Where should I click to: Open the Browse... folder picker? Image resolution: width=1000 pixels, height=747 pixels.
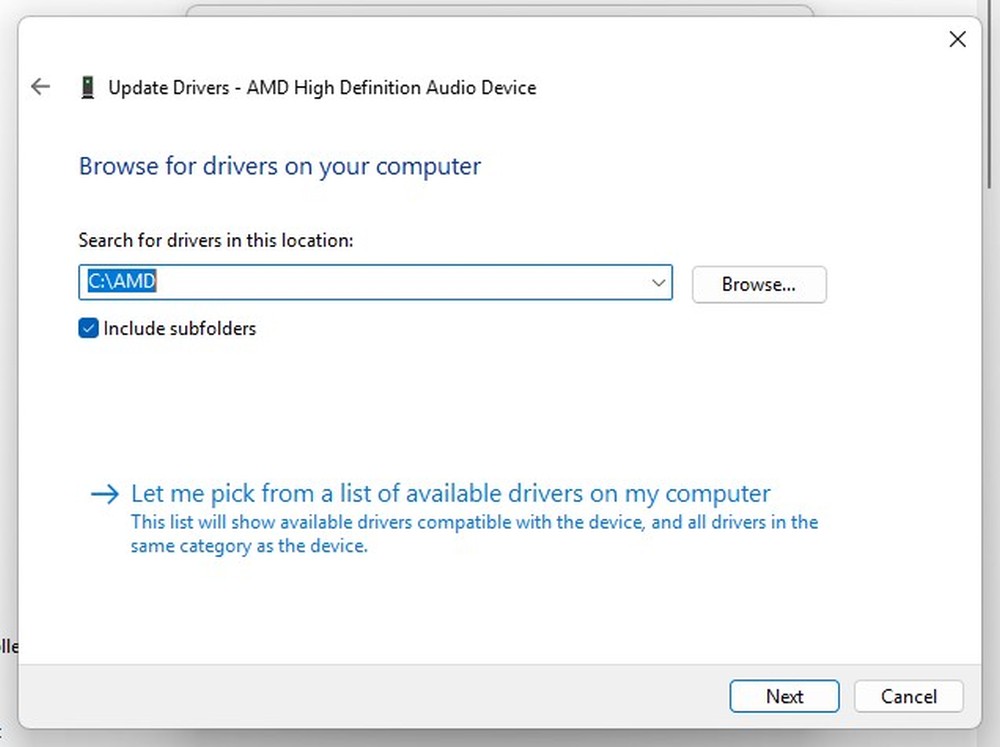[x=759, y=284]
